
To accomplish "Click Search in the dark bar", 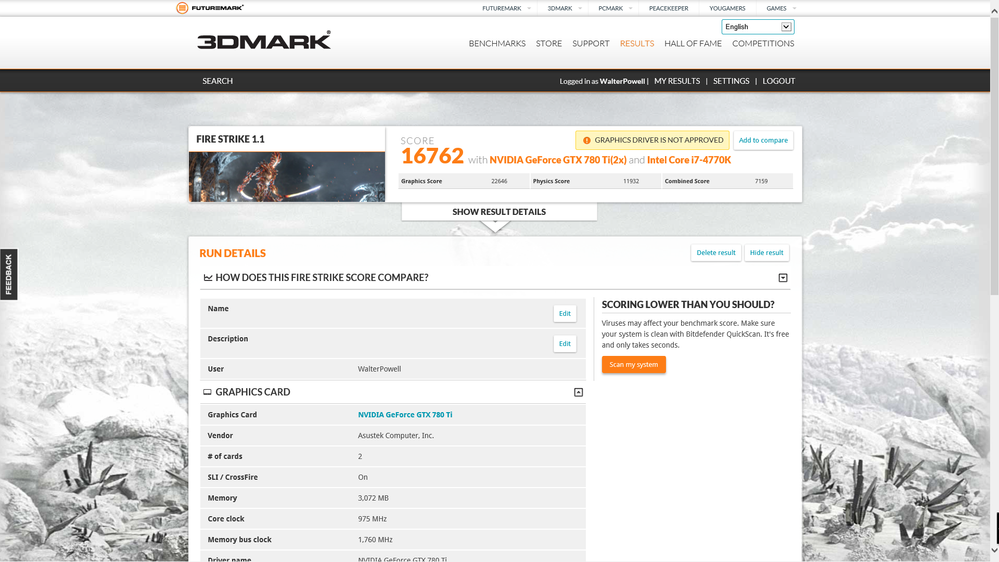I will coord(217,81).
